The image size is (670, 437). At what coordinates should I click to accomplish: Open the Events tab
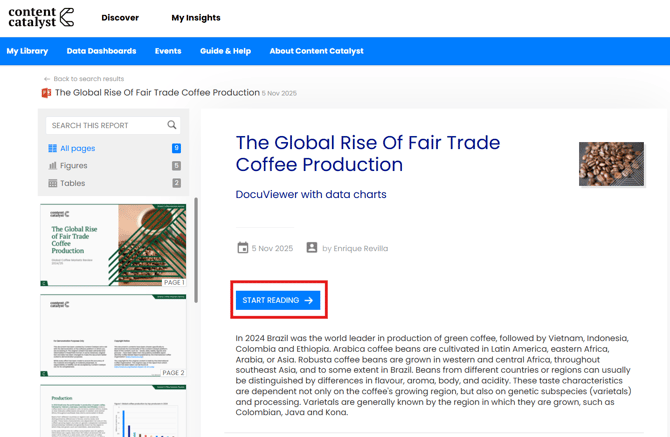point(168,51)
